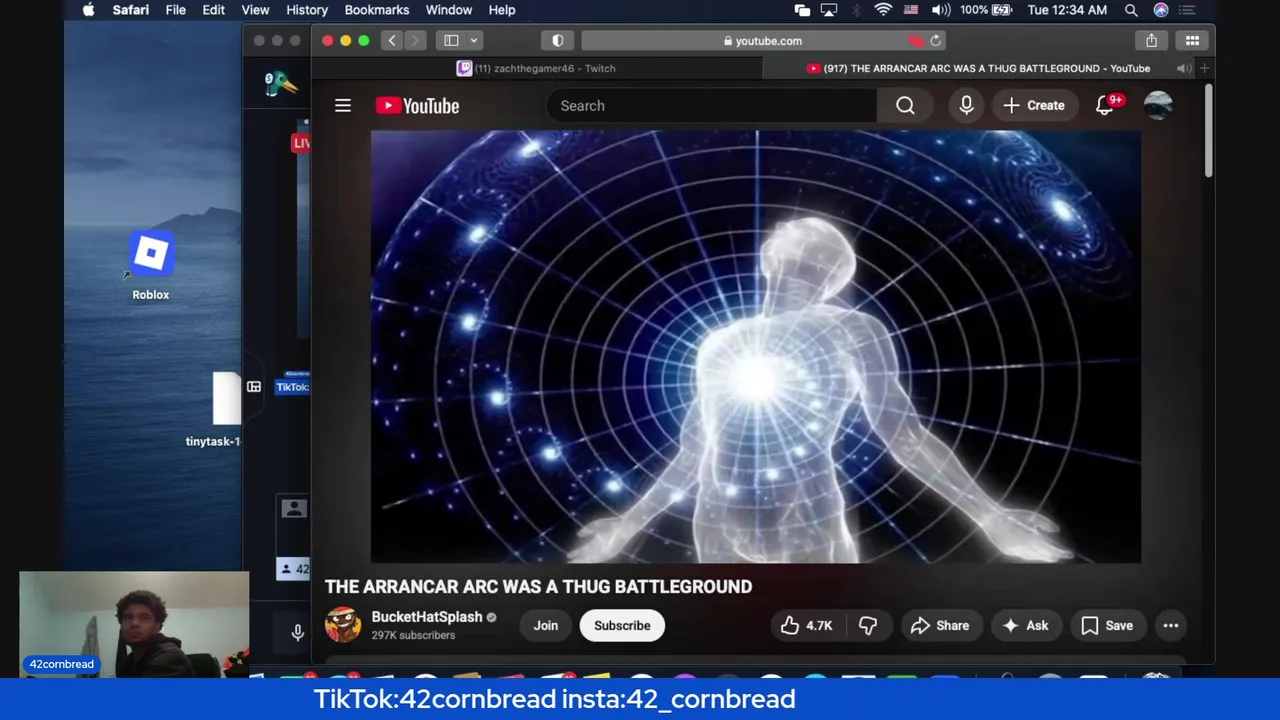This screenshot has width=1280, height=720.
Task: Click the 297K subscribers text
Action: pos(413,635)
